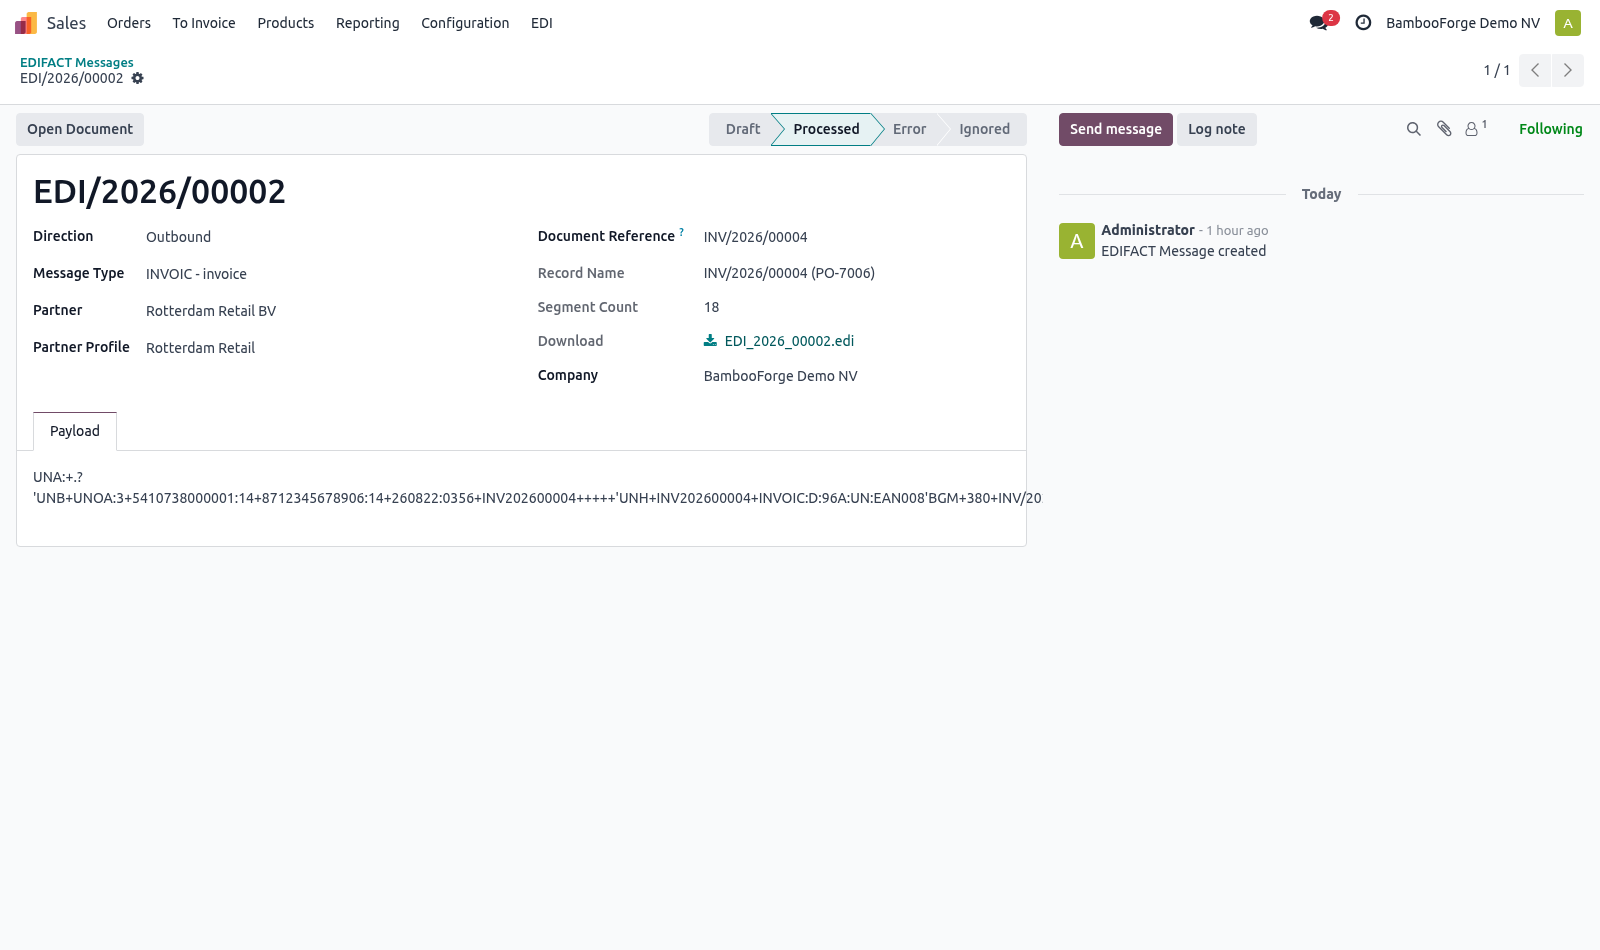Go to the next record arrow
Screen dimensions: 1600x950
pyautogui.click(x=1568, y=70)
